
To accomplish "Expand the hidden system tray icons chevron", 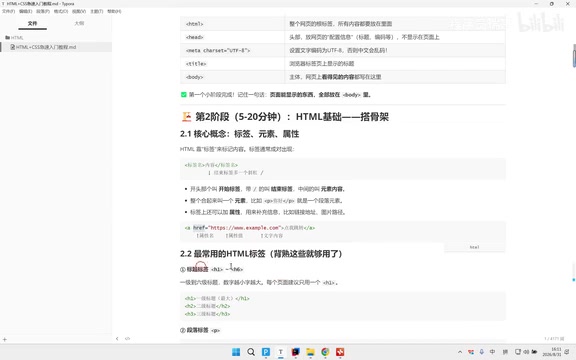I will click(x=460, y=352).
